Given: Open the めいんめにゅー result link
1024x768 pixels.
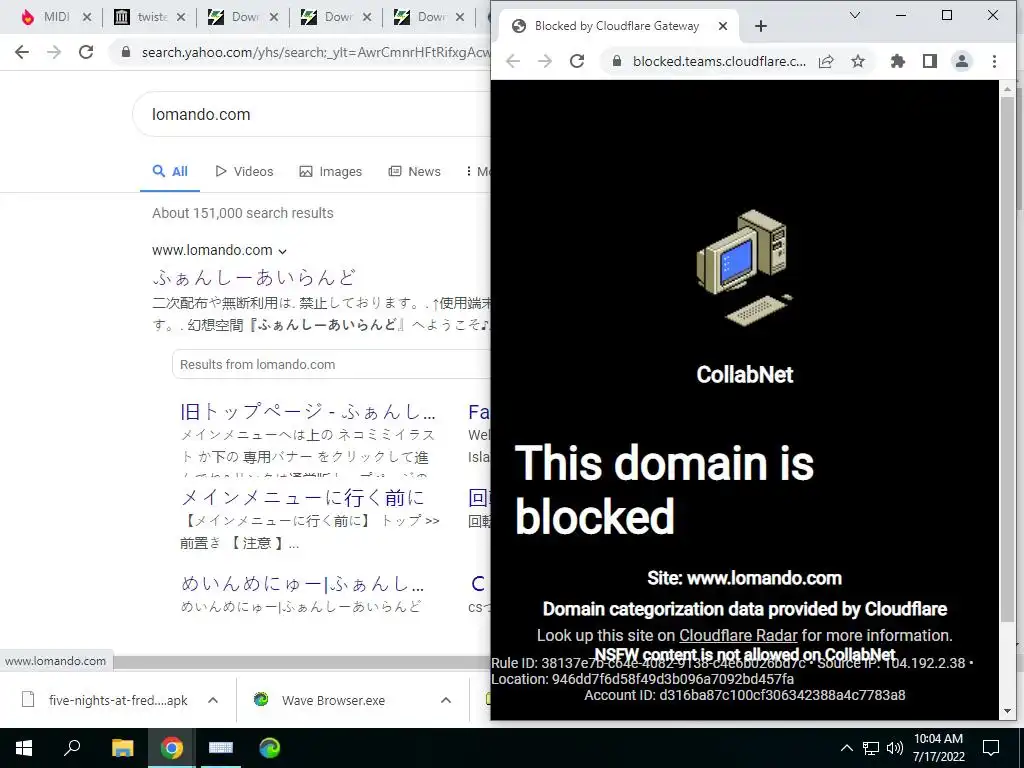Looking at the screenshot, I should [x=302, y=583].
